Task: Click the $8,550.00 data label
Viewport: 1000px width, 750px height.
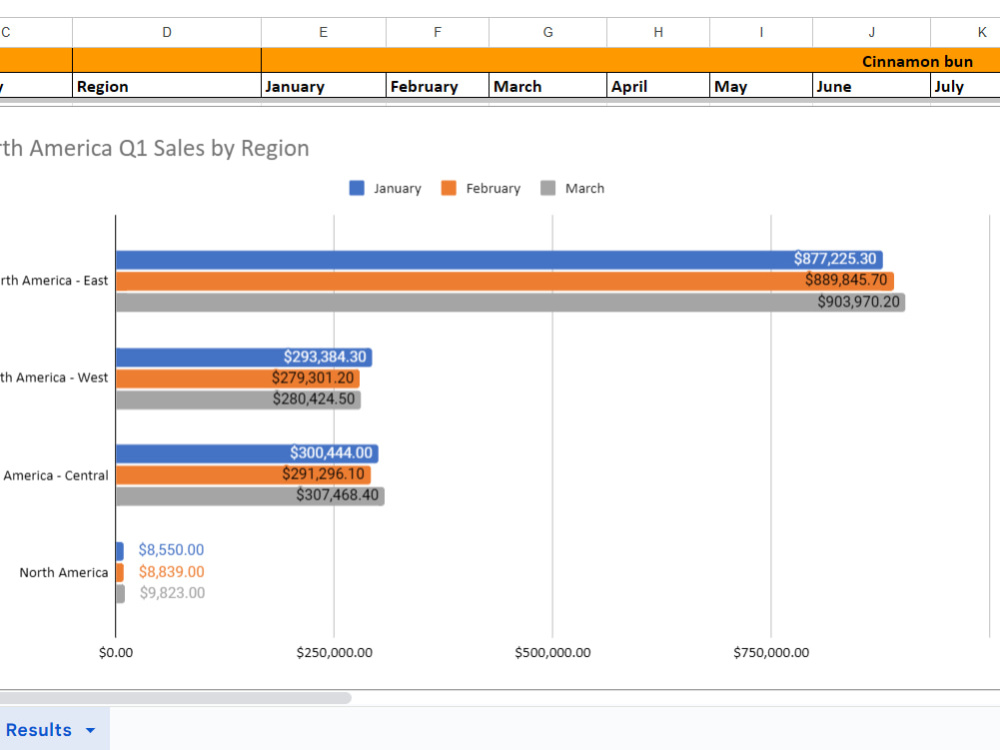Action: (x=171, y=550)
